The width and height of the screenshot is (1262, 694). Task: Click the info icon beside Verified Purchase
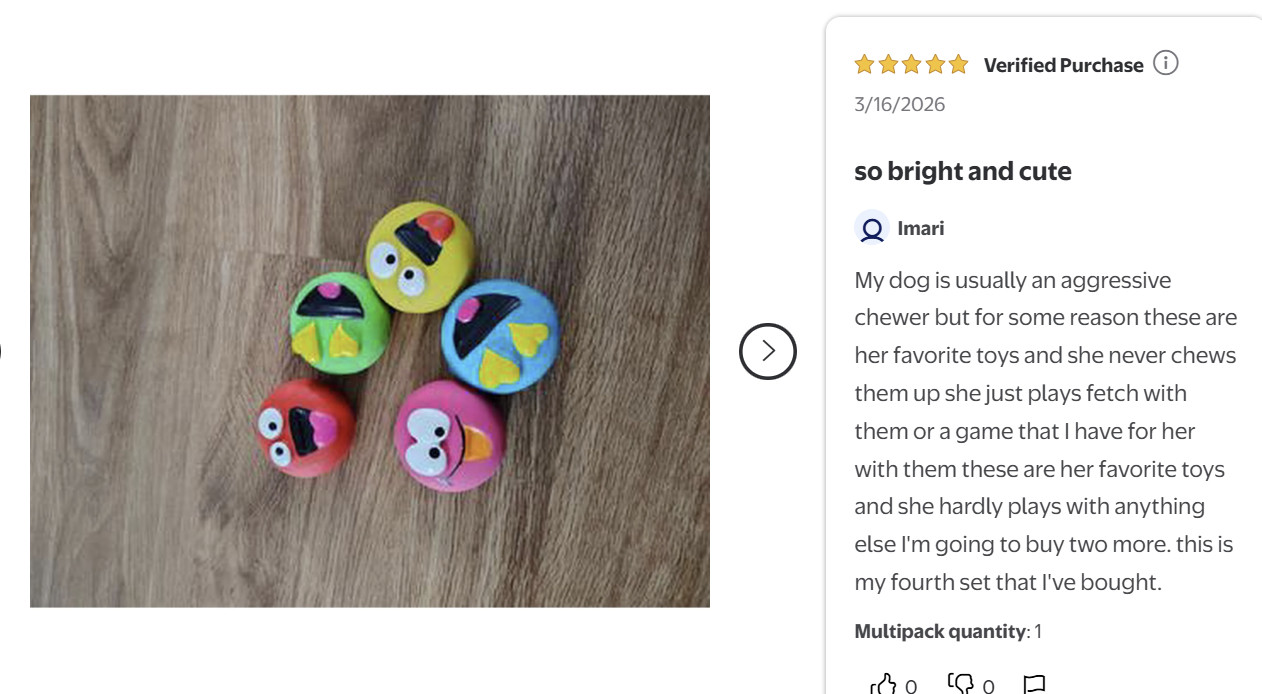(1165, 64)
